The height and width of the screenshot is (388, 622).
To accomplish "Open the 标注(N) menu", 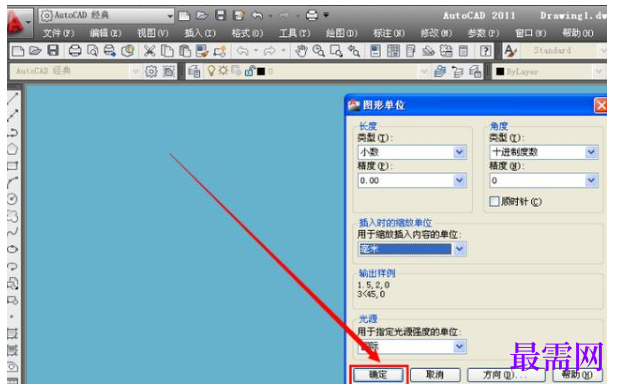I will click(389, 33).
